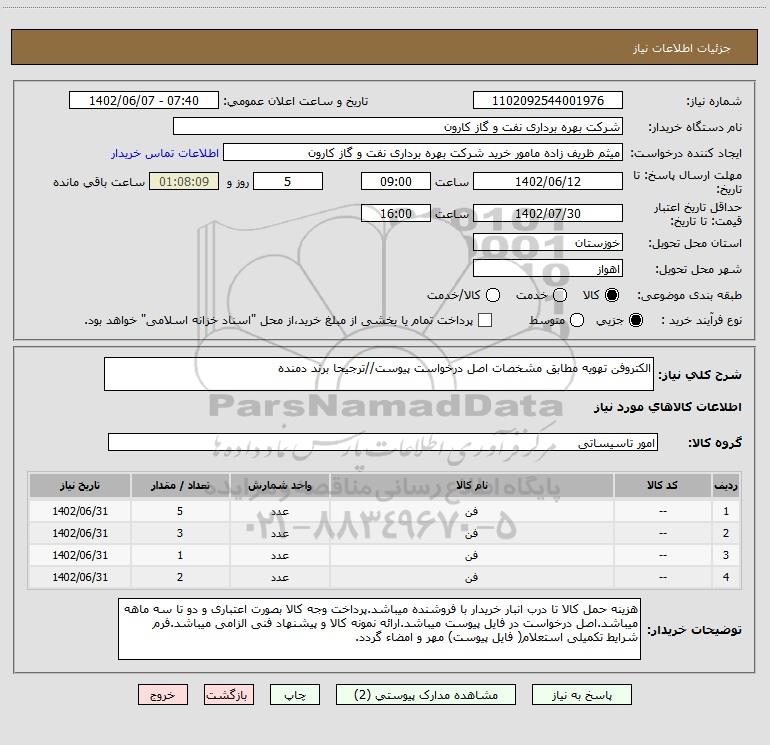This screenshot has height=745, width=770.
Task: Click remaining time countdown 01:08:09
Action: tap(184, 181)
